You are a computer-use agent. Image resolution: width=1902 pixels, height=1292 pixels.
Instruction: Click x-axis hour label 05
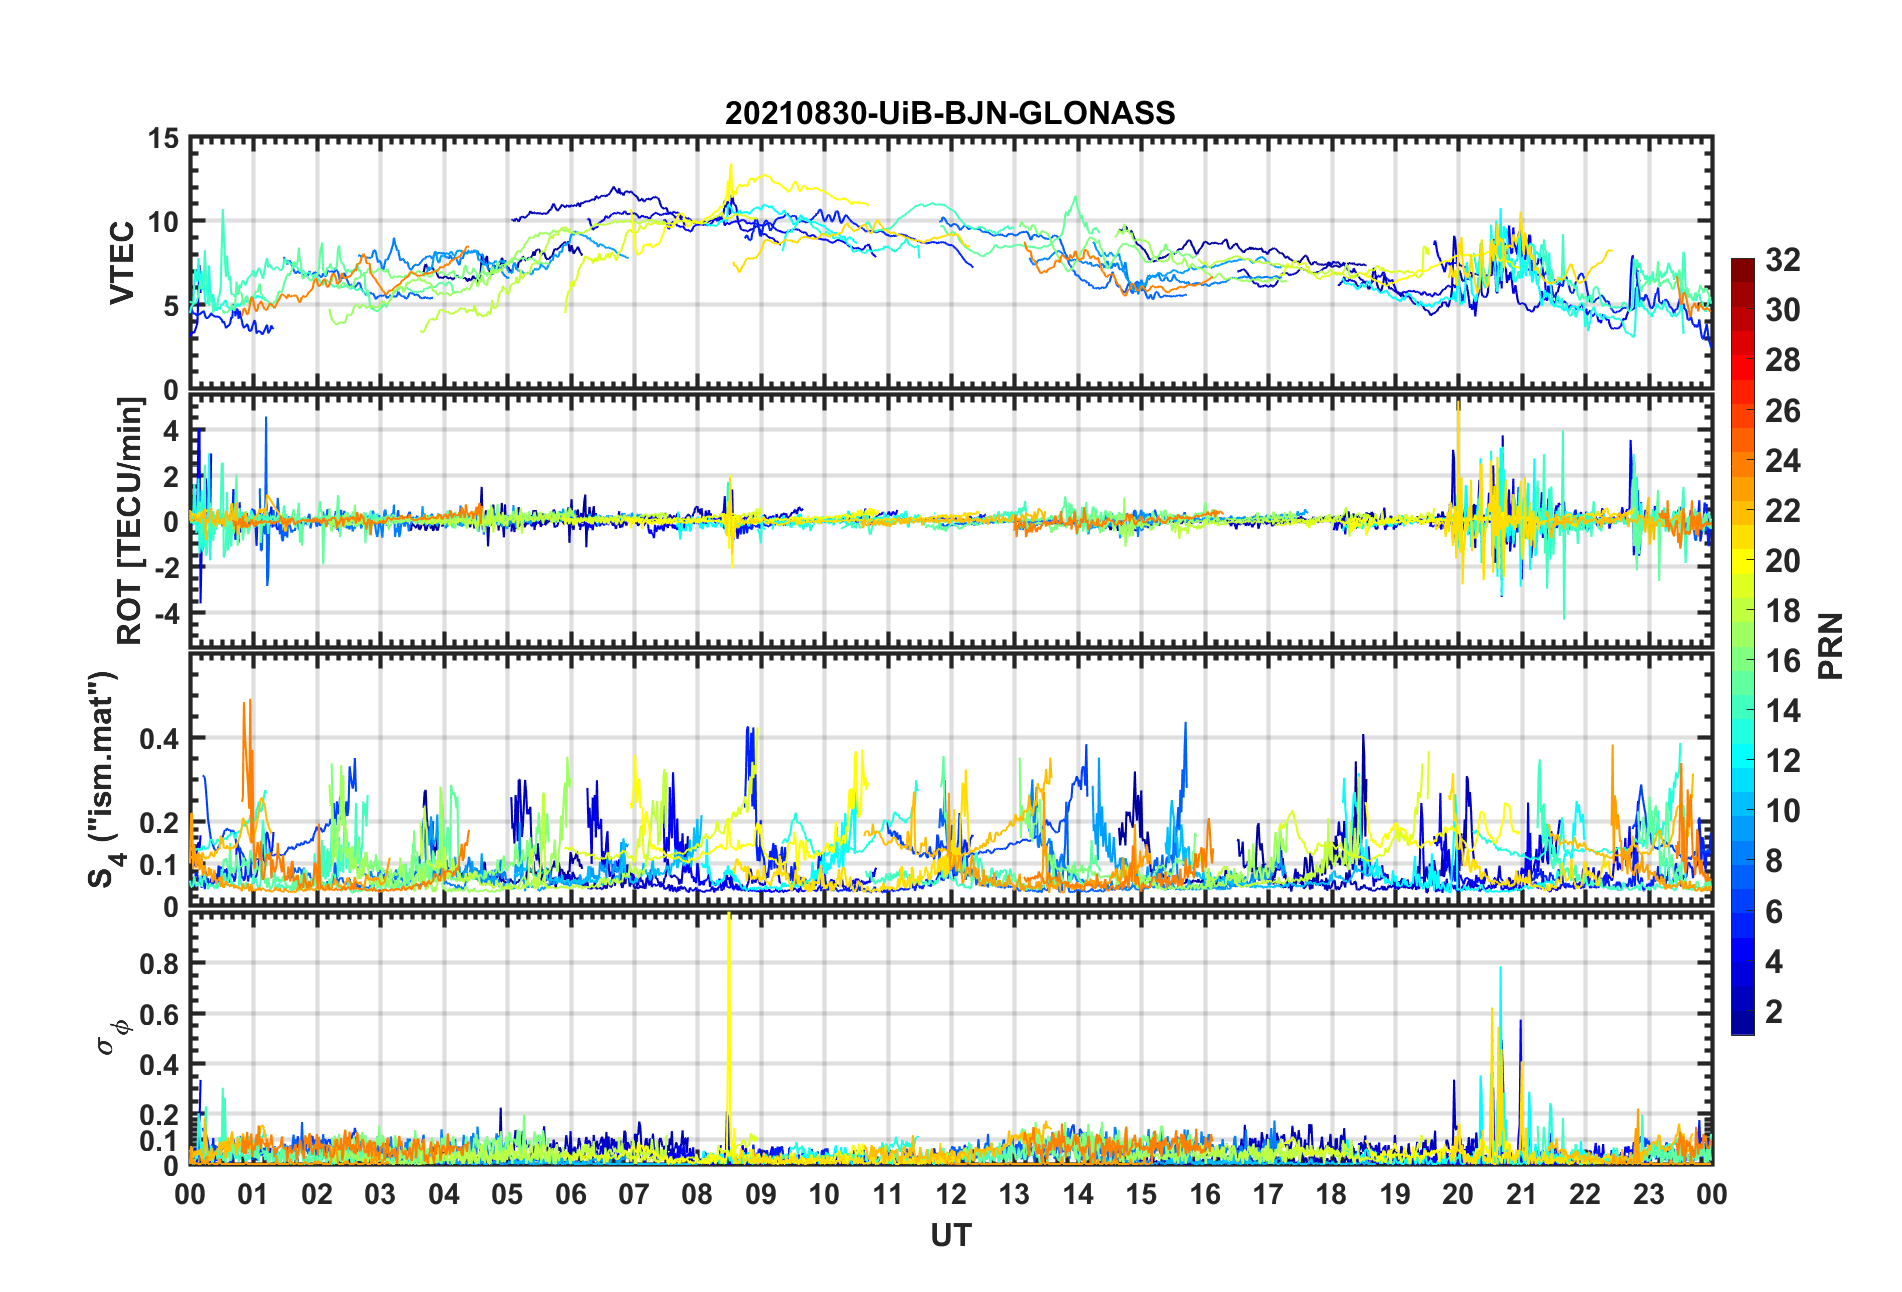coord(507,1194)
